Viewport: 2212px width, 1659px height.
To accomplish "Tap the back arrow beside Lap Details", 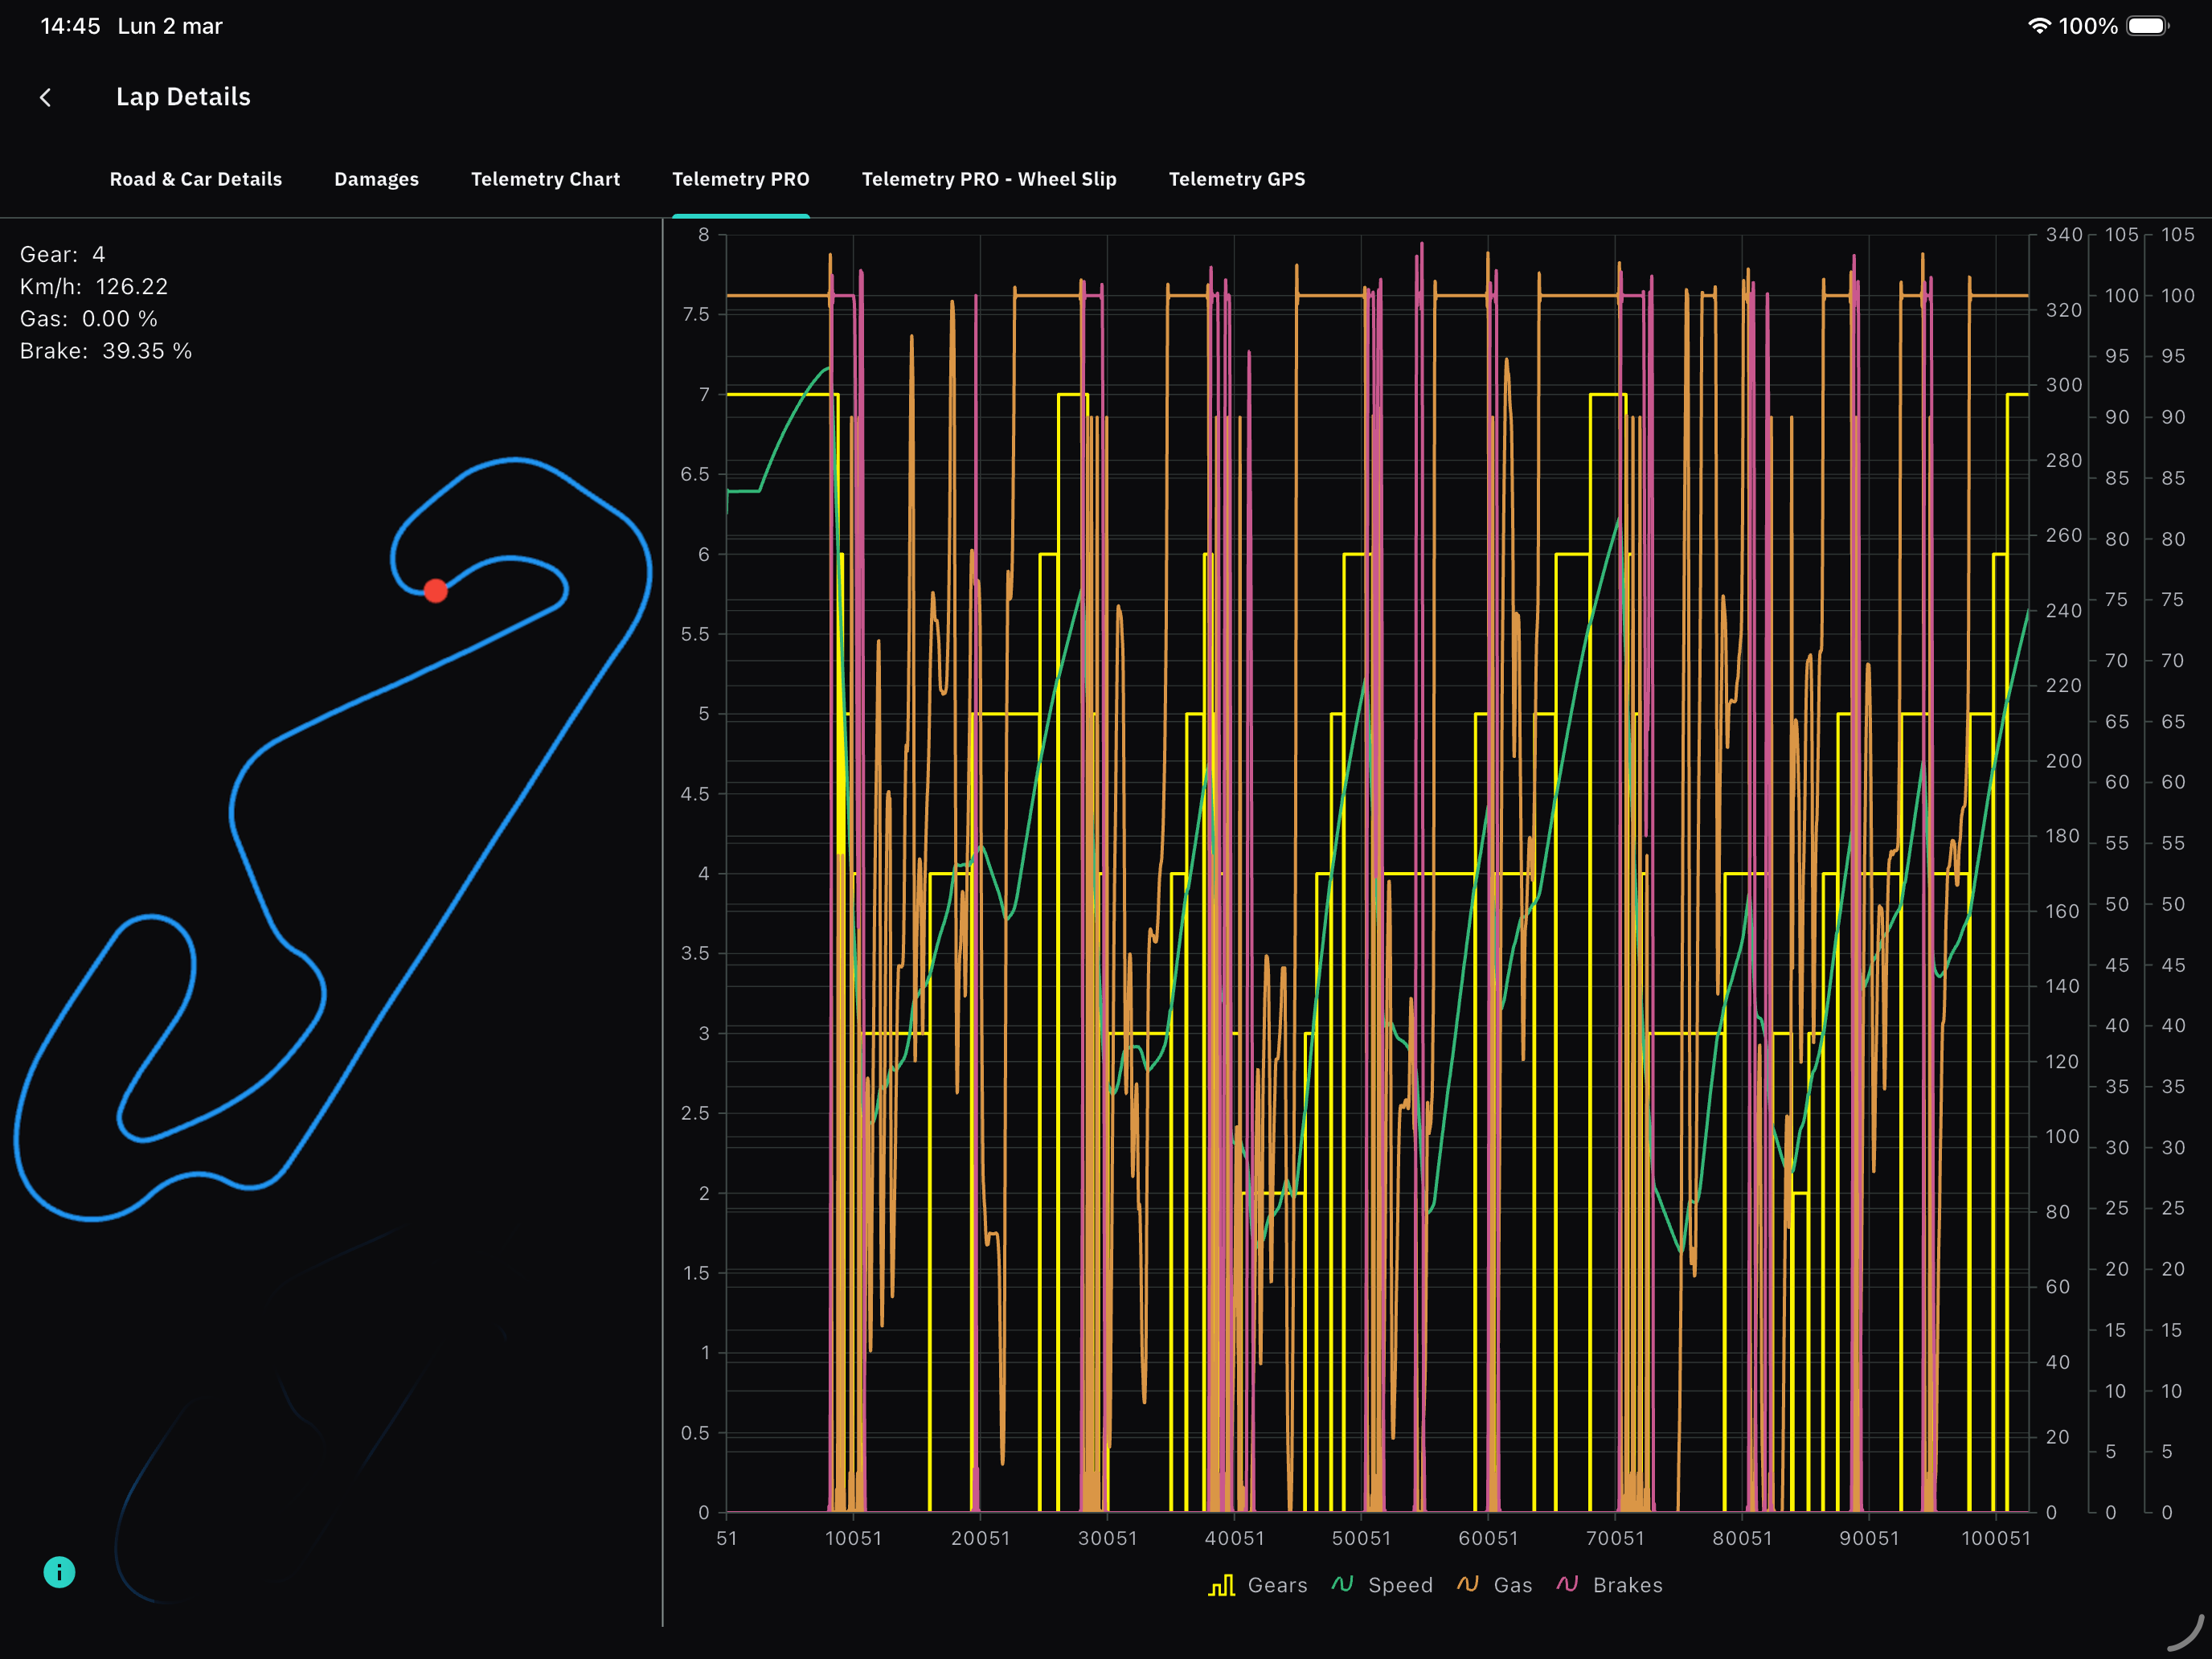I will [46, 97].
